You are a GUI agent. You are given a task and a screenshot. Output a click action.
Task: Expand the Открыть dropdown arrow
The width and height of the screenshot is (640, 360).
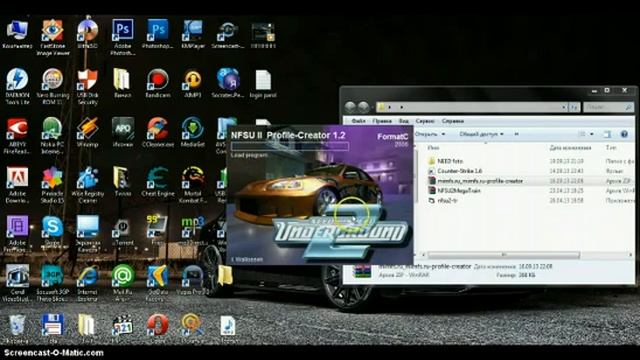tap(443, 134)
